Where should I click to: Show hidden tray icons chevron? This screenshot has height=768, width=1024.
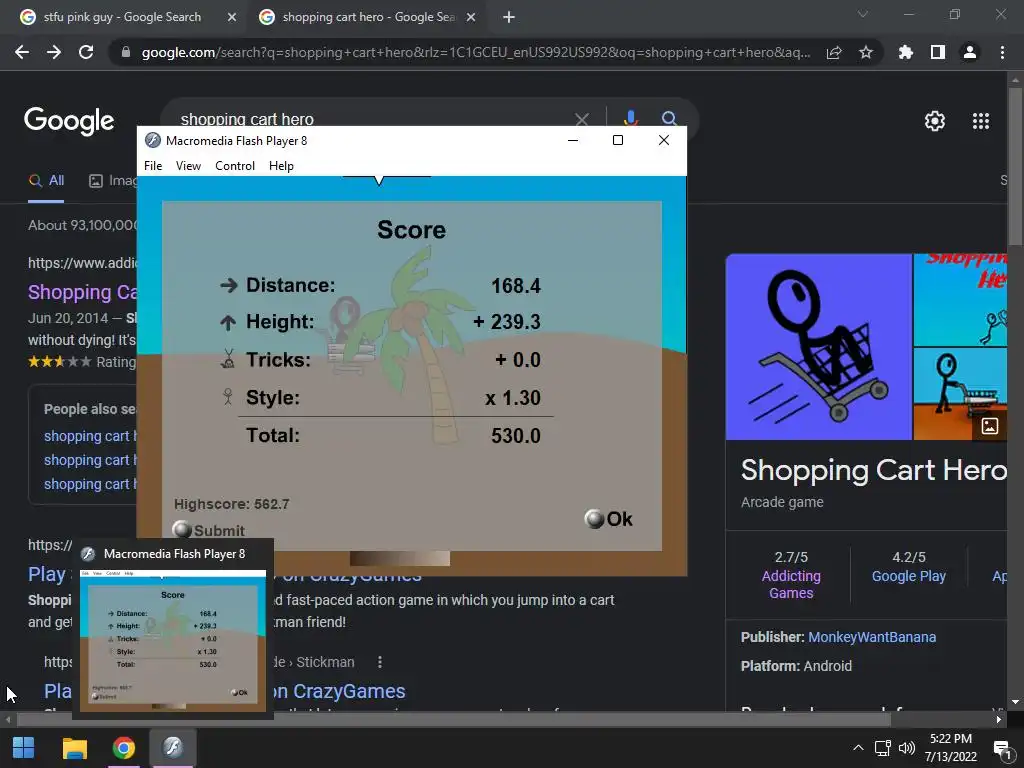pyautogui.click(x=858, y=748)
